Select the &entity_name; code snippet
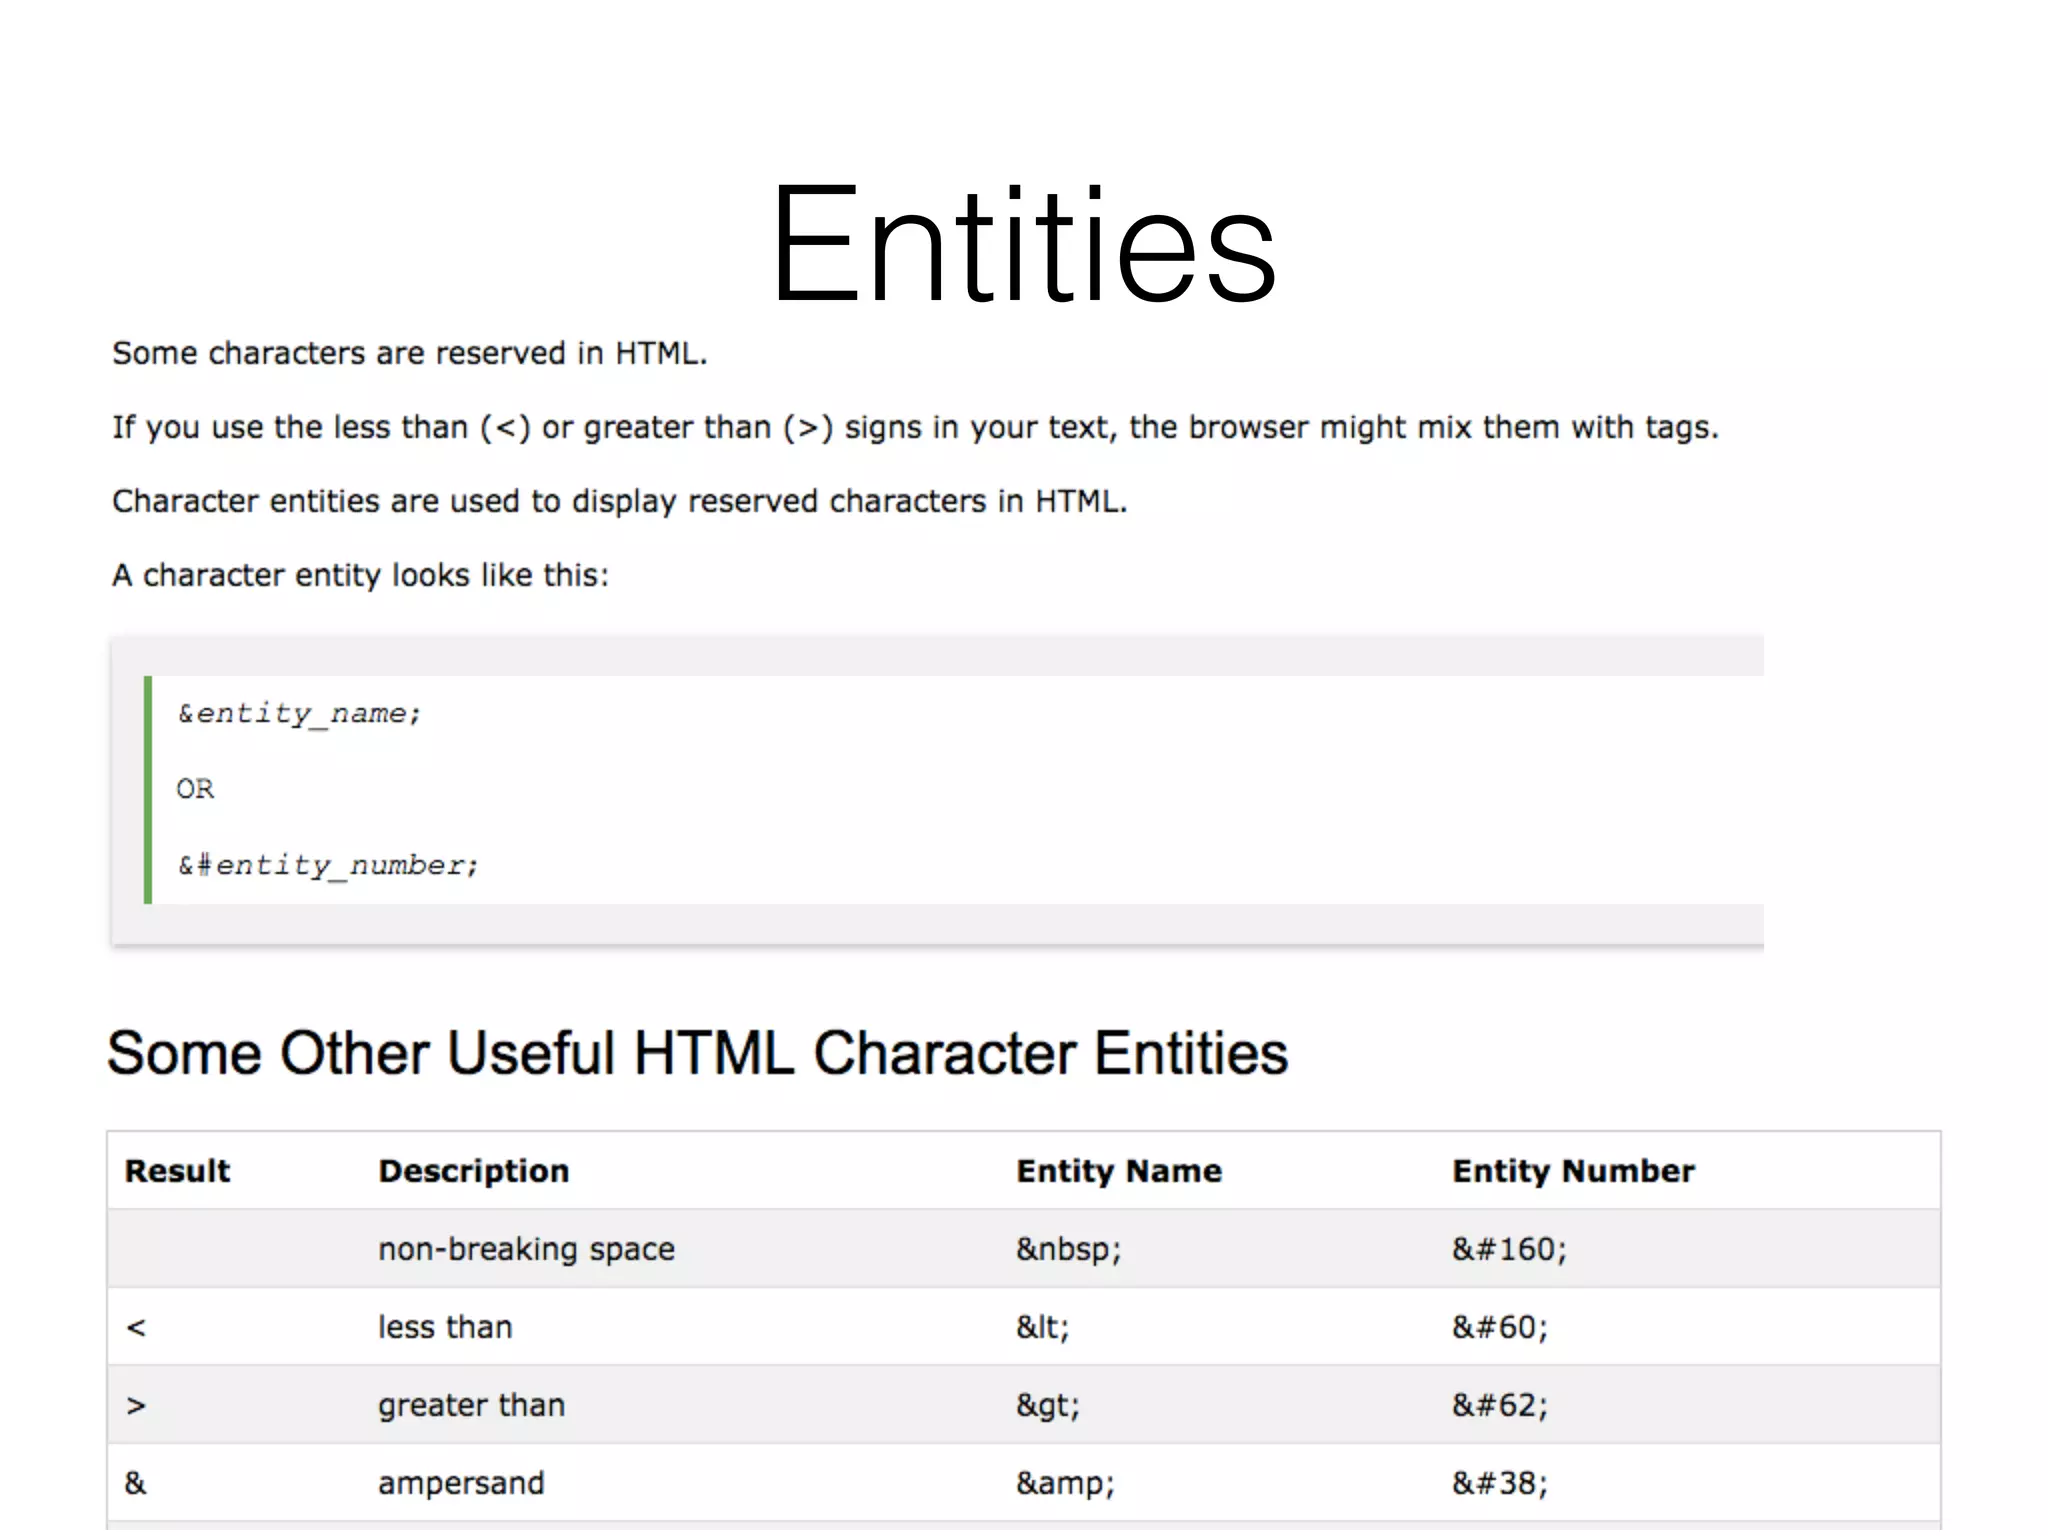The height and width of the screenshot is (1536, 2048). [299, 712]
